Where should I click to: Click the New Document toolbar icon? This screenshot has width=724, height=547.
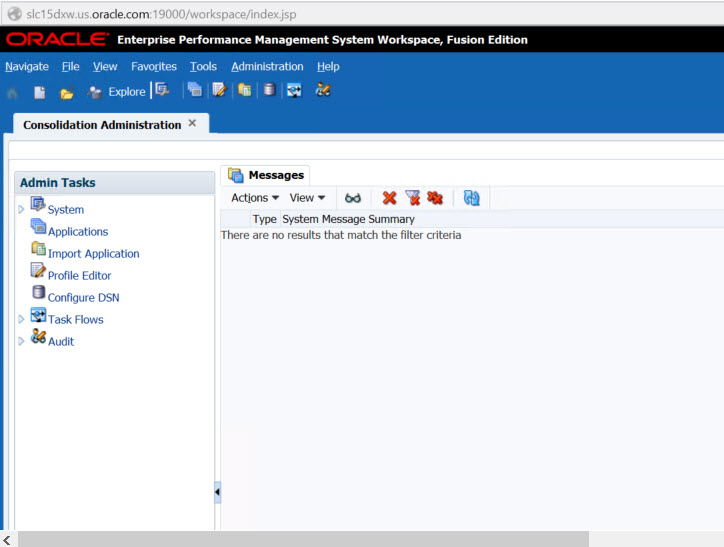(40, 92)
